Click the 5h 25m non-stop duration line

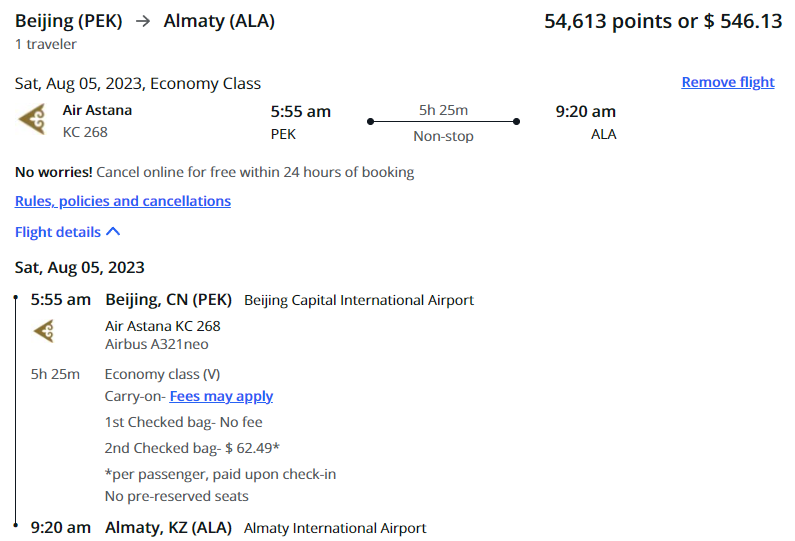pos(443,122)
